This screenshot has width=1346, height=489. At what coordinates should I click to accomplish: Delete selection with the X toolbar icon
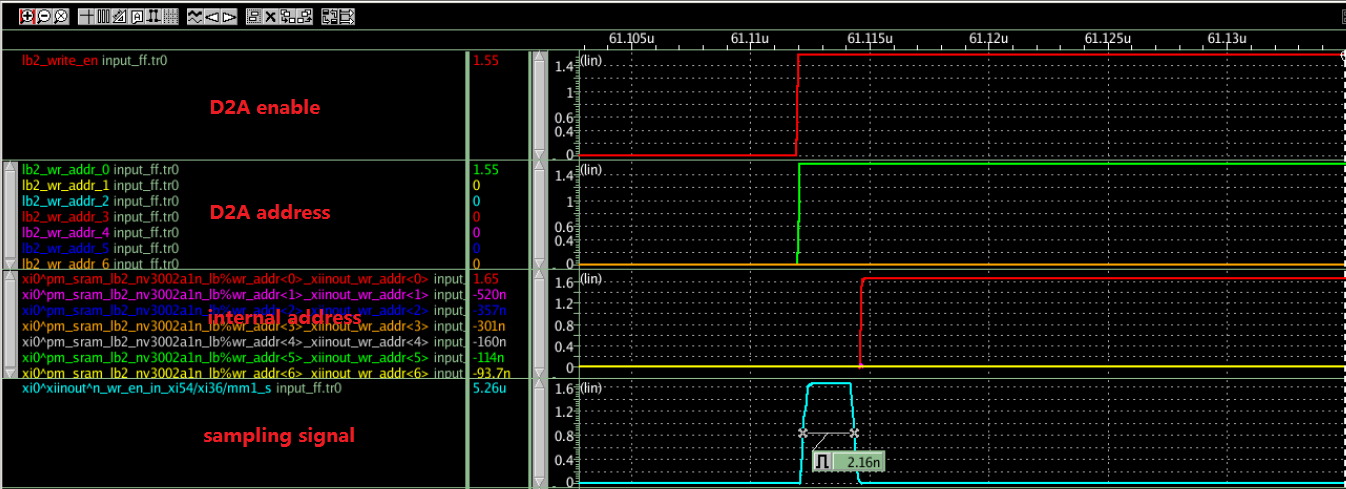coord(270,17)
